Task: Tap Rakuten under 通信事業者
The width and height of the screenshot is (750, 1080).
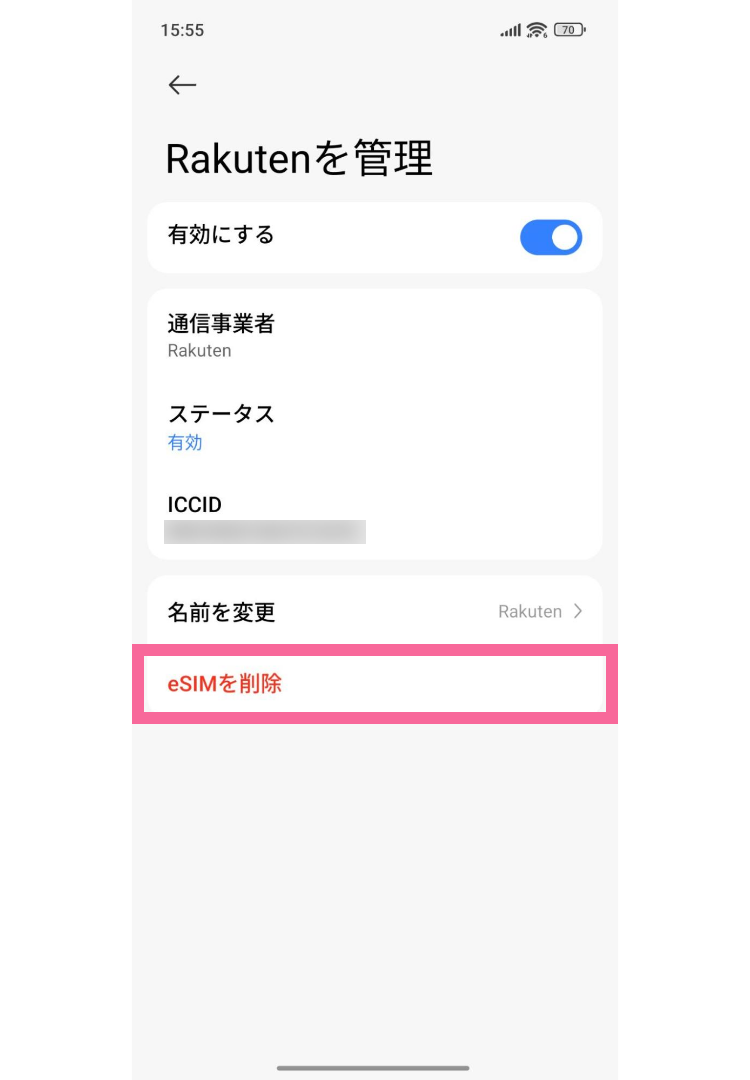Action: (199, 351)
